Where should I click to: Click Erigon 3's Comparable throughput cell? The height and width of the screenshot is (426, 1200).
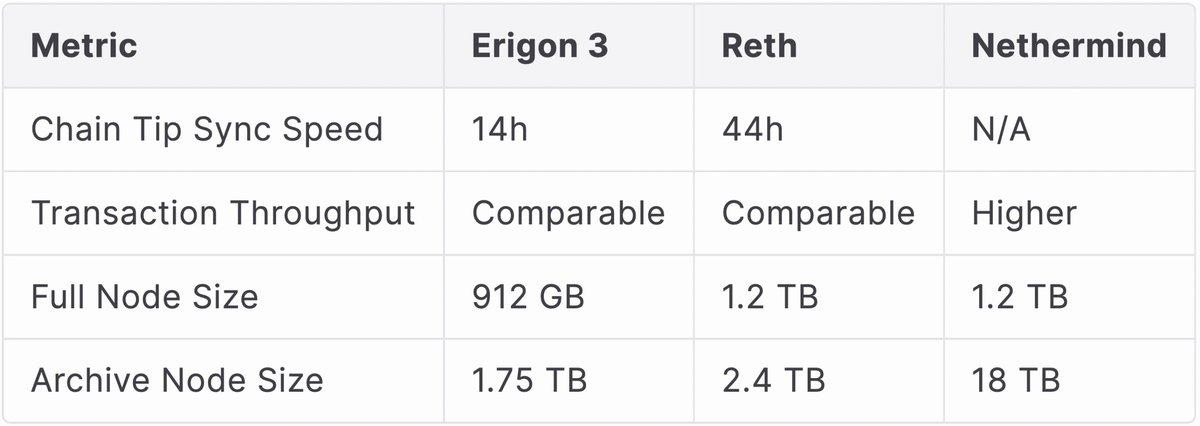click(x=568, y=213)
